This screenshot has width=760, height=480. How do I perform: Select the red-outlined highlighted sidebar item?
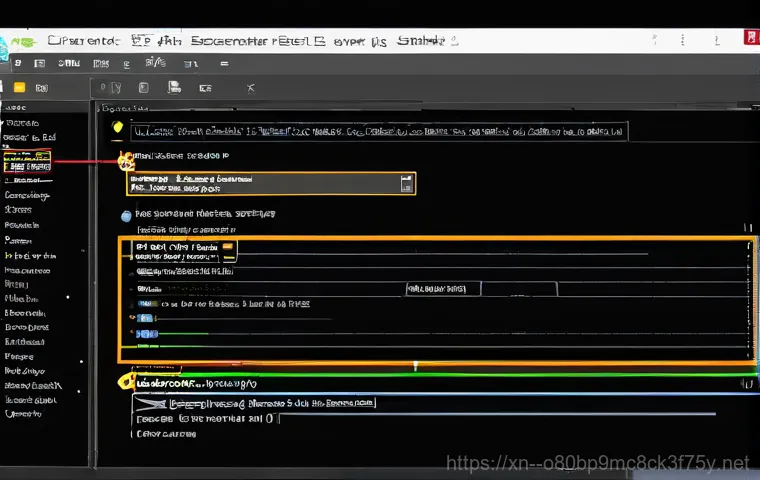(x=27, y=160)
